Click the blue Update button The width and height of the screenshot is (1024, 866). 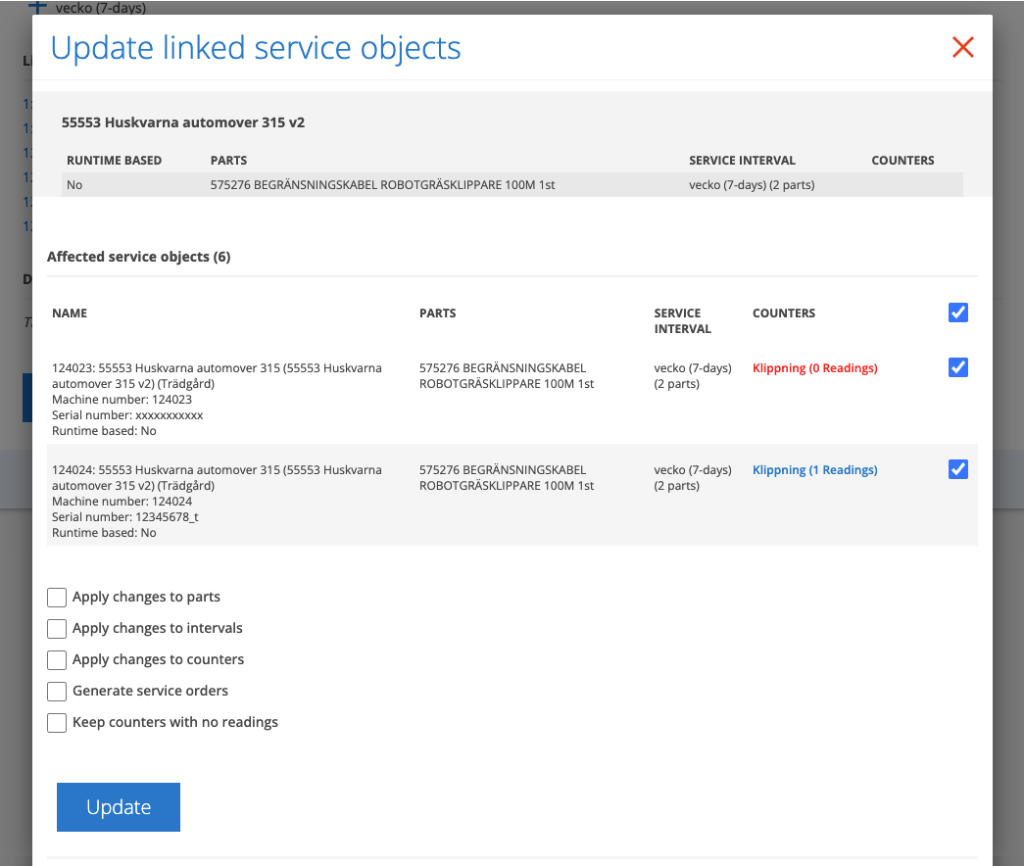pyautogui.click(x=118, y=807)
